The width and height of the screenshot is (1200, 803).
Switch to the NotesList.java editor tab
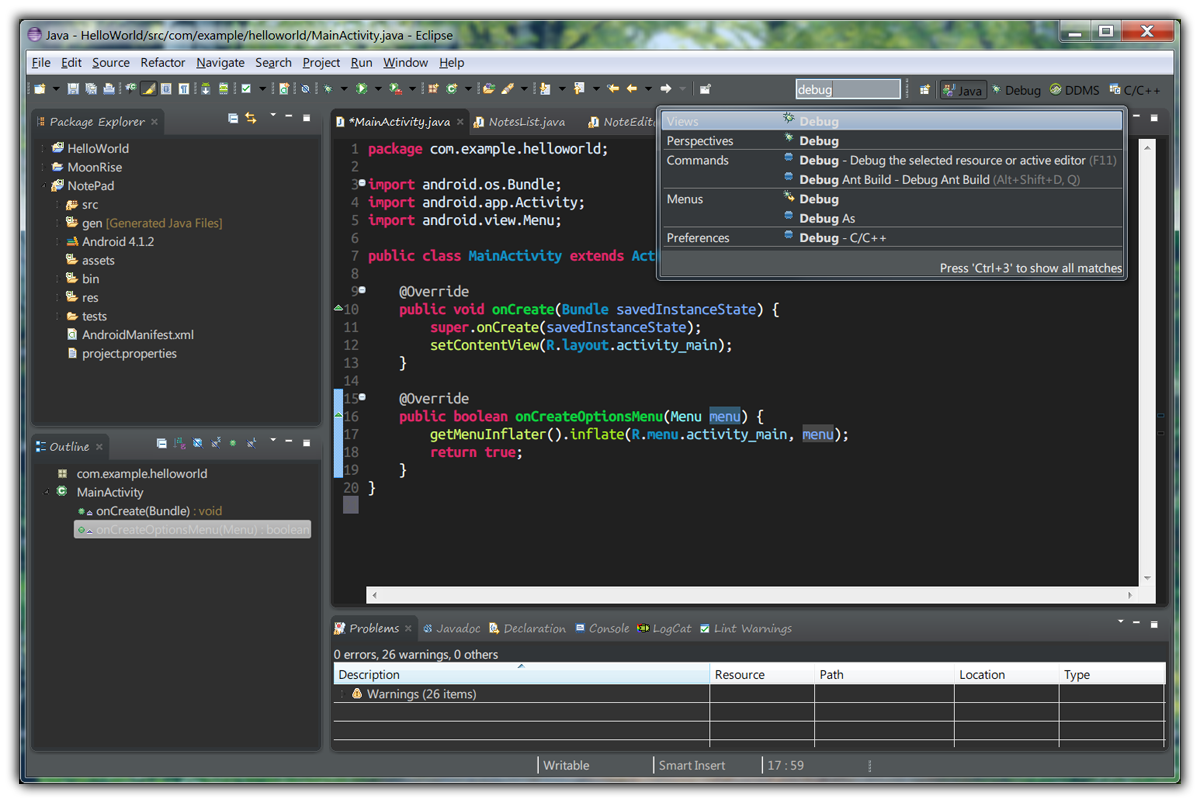(526, 122)
